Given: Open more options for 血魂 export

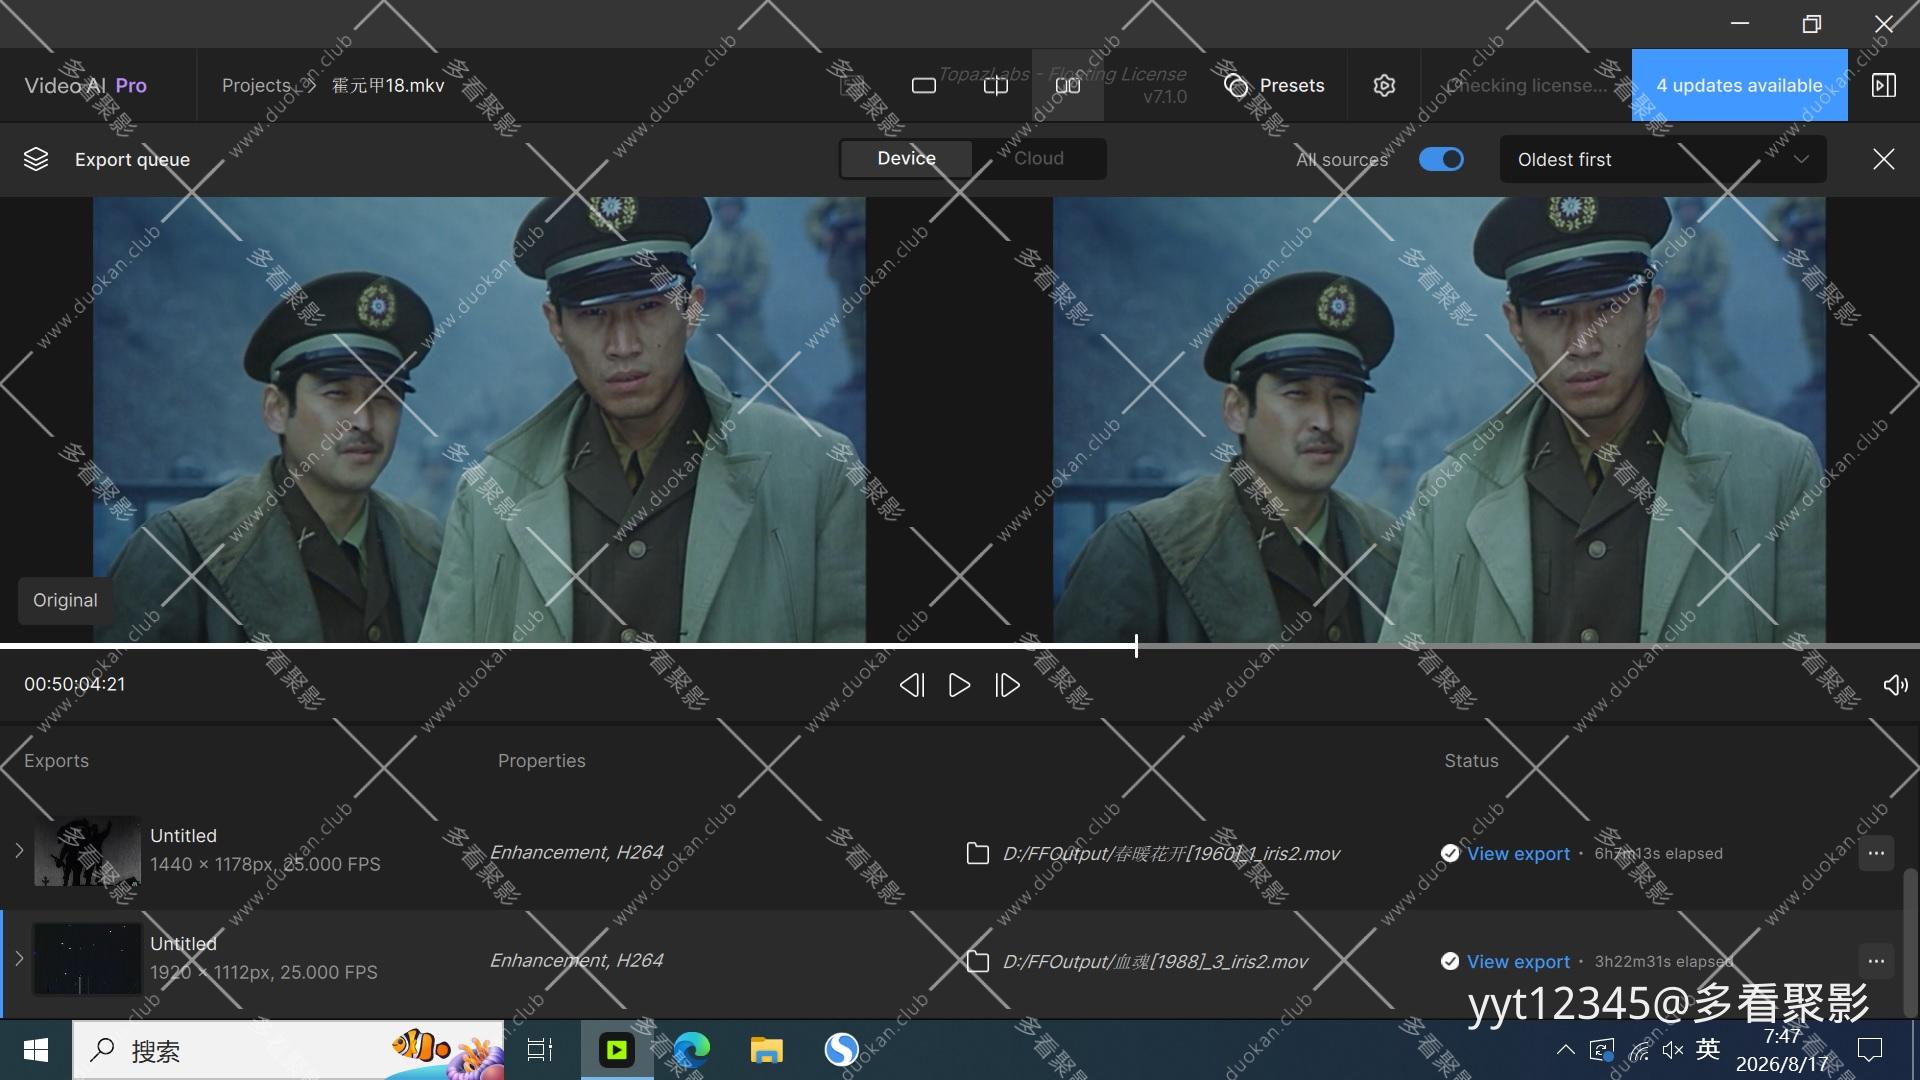Looking at the screenshot, I should [1876, 961].
